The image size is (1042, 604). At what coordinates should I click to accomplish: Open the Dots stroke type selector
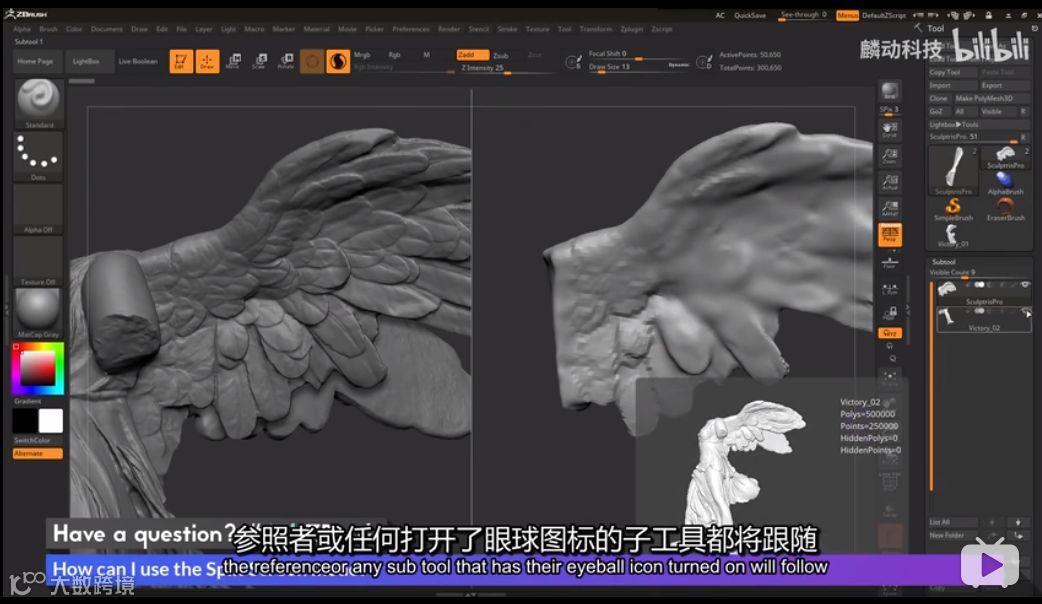point(39,156)
